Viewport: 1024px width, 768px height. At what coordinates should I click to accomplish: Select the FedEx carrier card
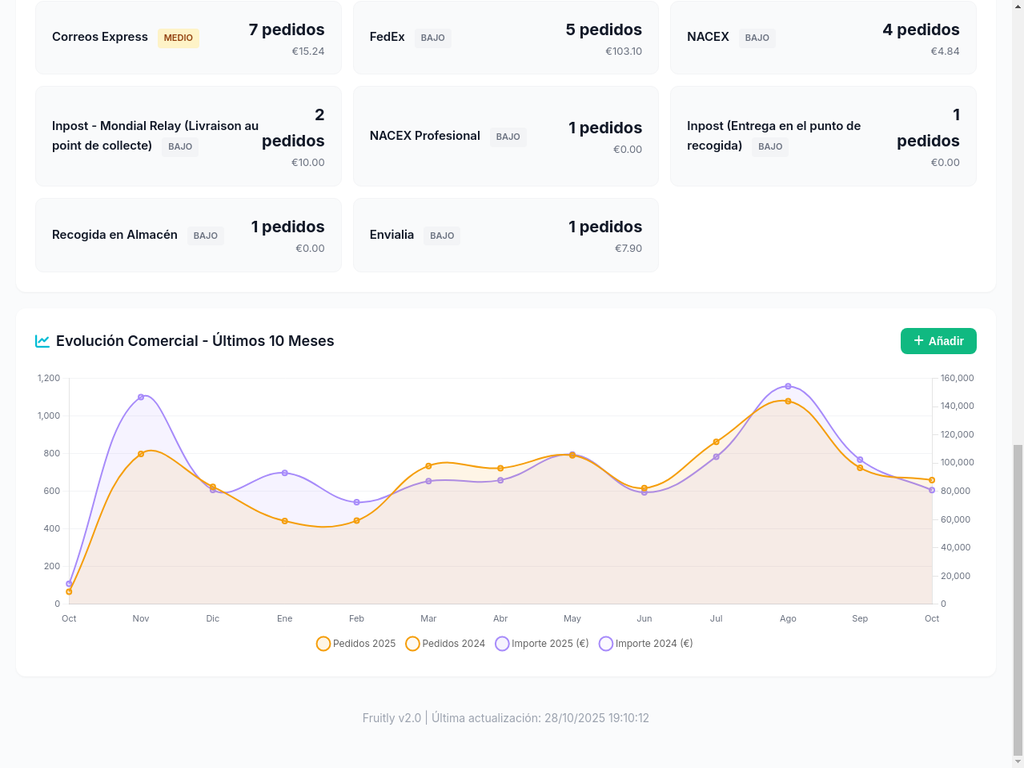pyautogui.click(x=505, y=38)
